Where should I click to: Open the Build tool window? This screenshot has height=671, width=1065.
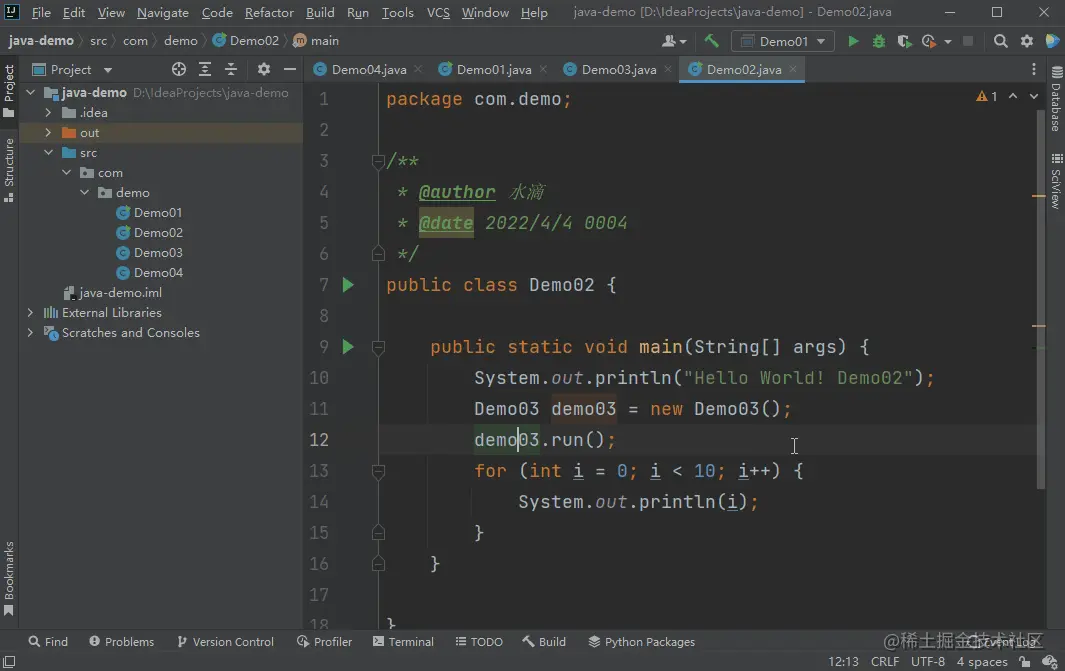[544, 642]
